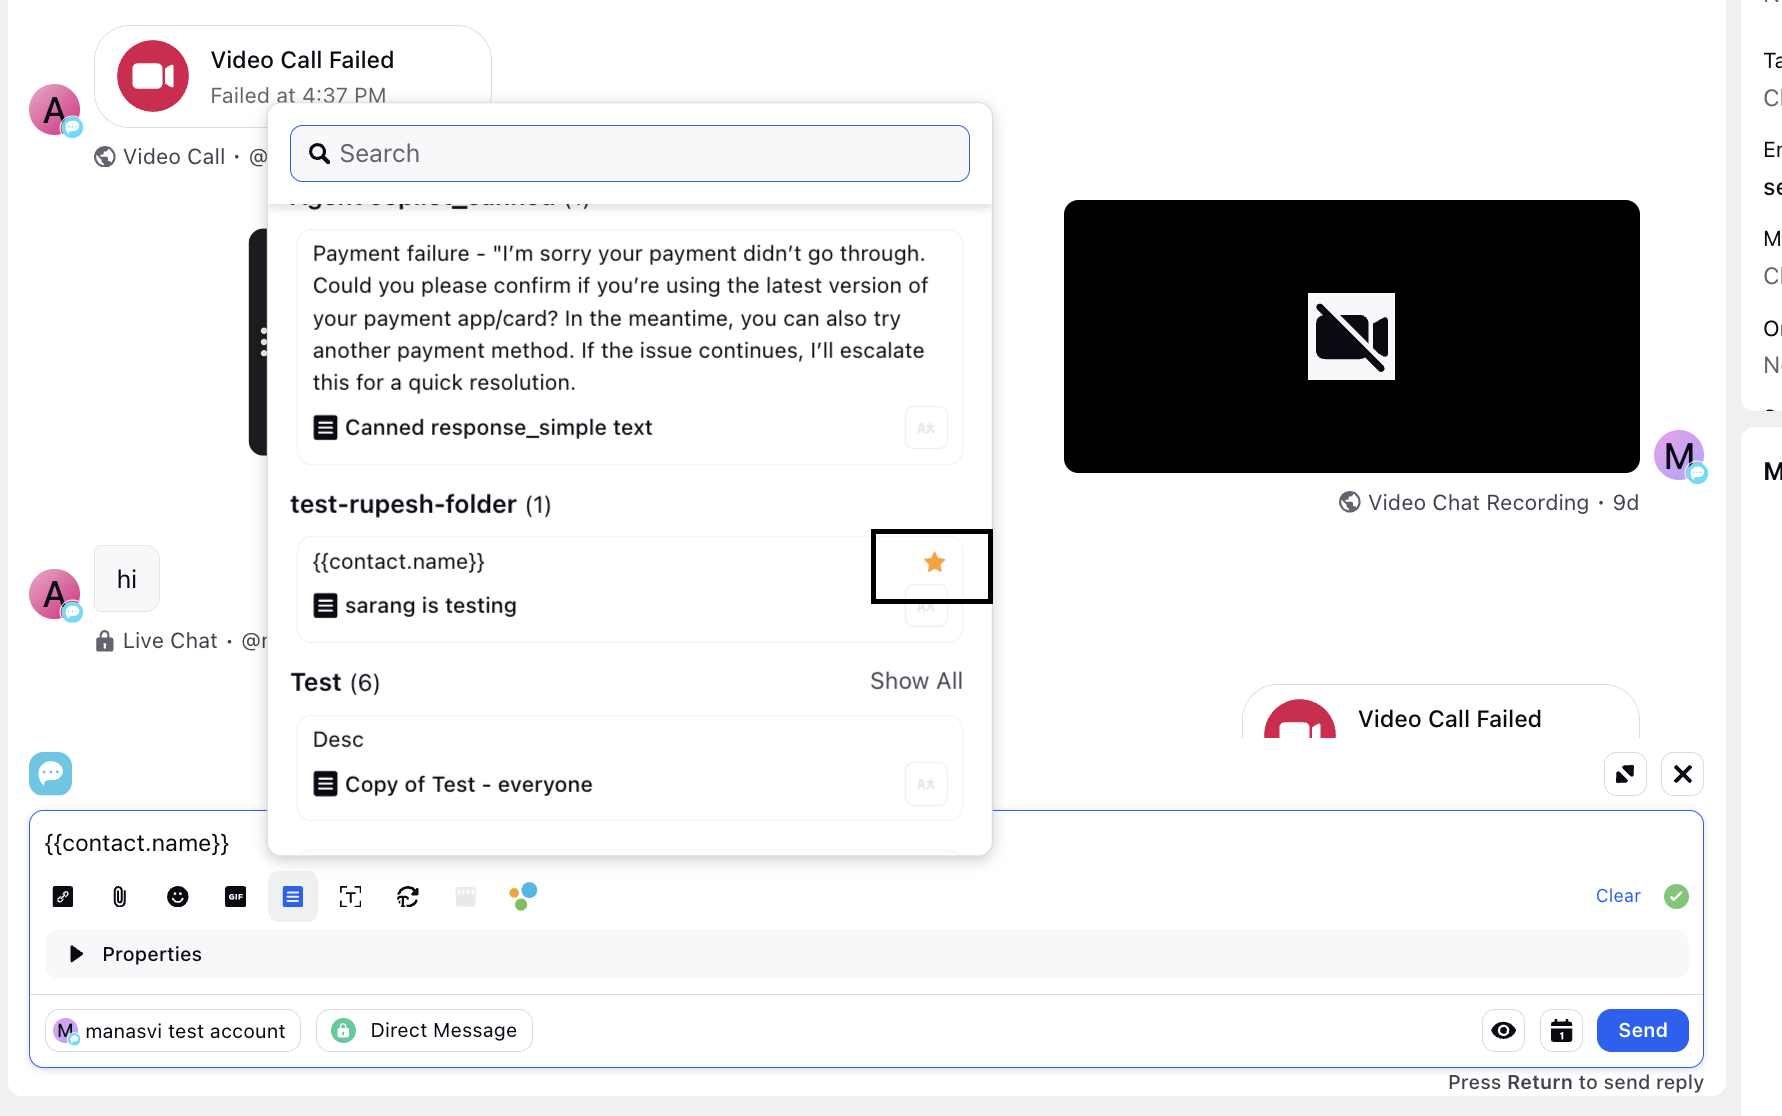The image size is (1782, 1116).
Task: Click the Video Call Failed bubble at 4:37 PM
Action: click(x=293, y=76)
